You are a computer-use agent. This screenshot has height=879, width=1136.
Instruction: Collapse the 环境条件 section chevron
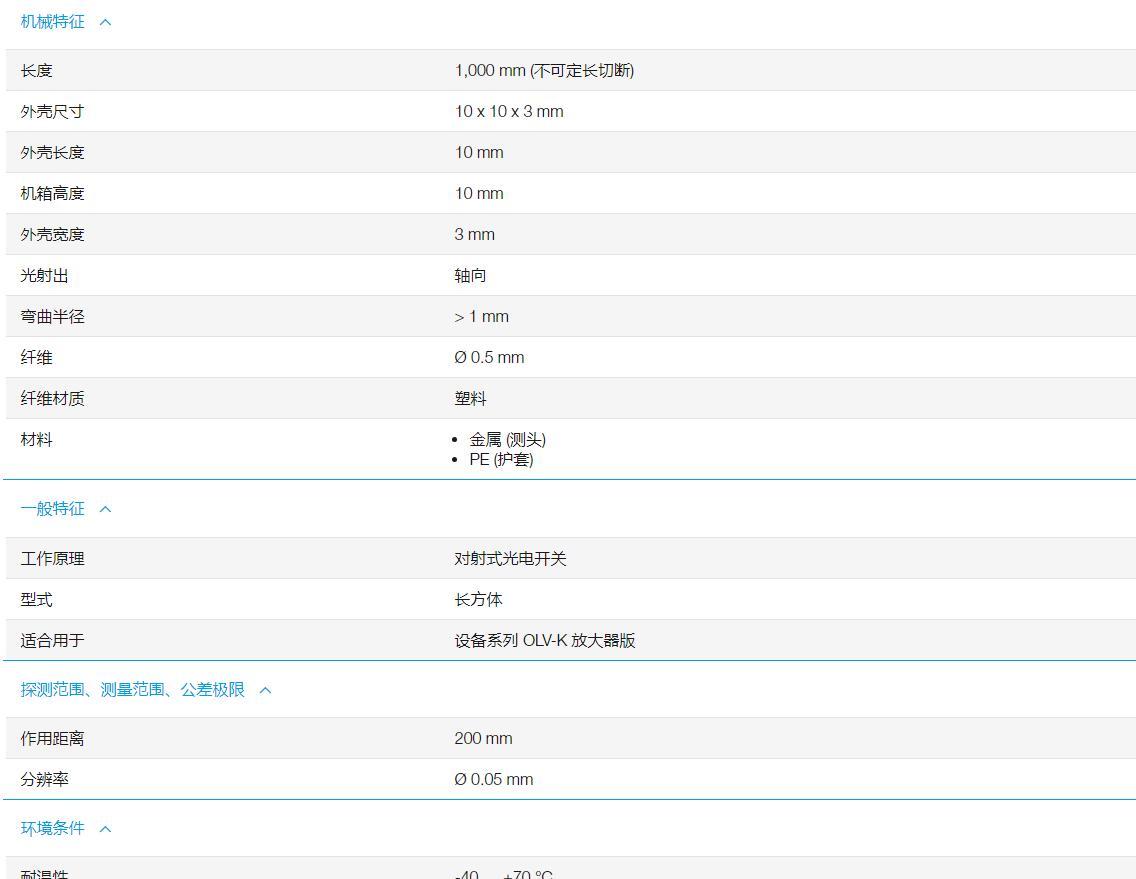104,828
